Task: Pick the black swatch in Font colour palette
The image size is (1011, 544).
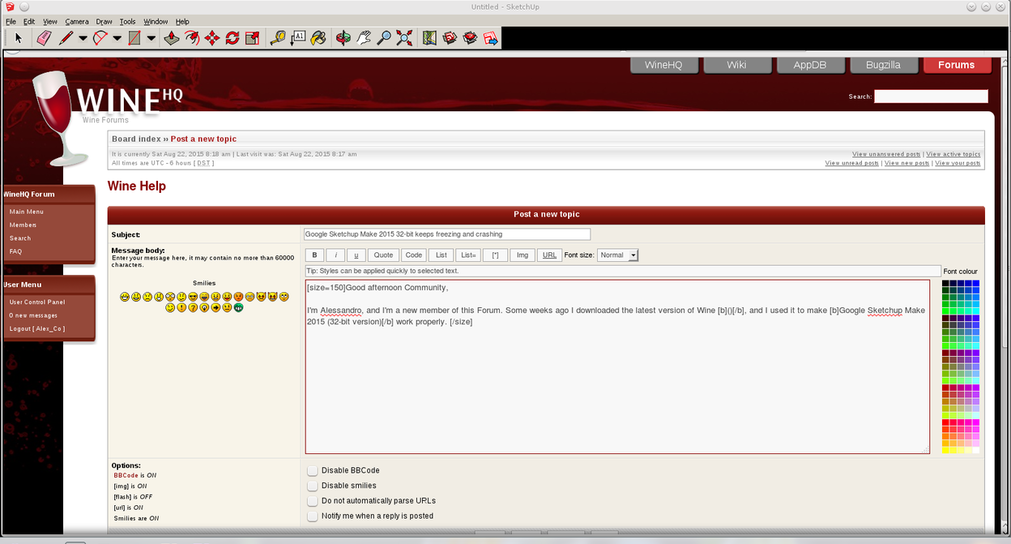Action: [x=945, y=283]
